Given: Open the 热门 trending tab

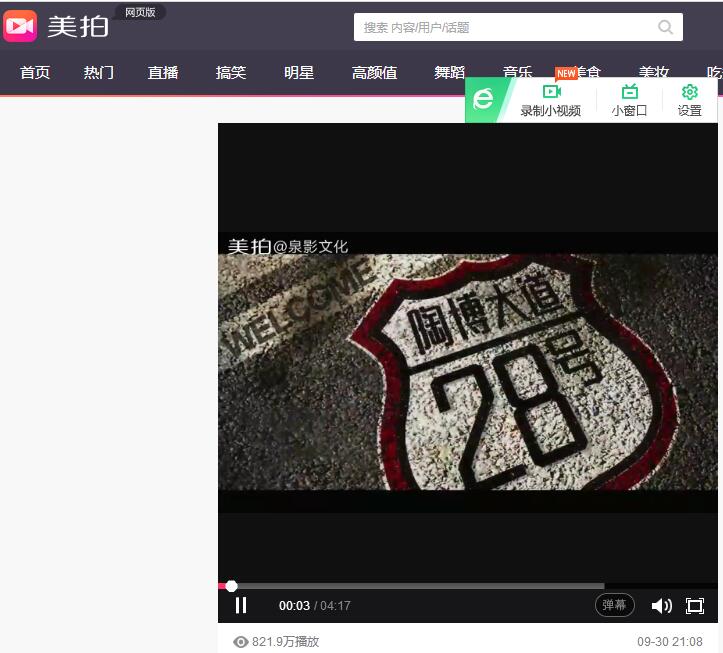Looking at the screenshot, I should (x=99, y=73).
